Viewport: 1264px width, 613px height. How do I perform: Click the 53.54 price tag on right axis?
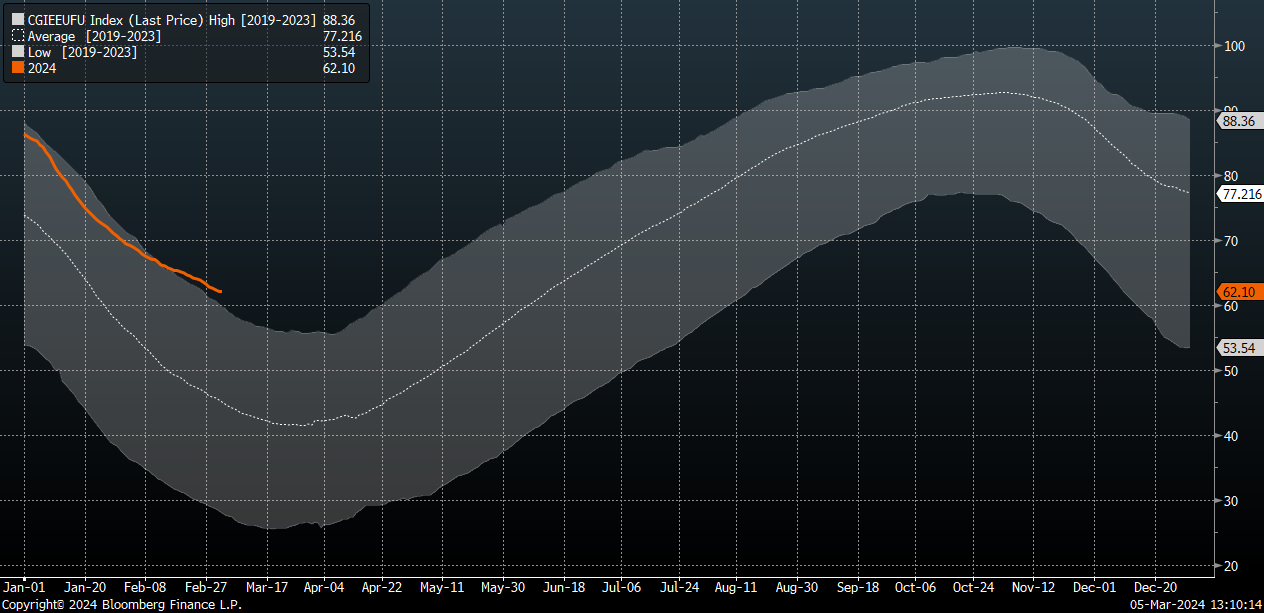point(1238,347)
